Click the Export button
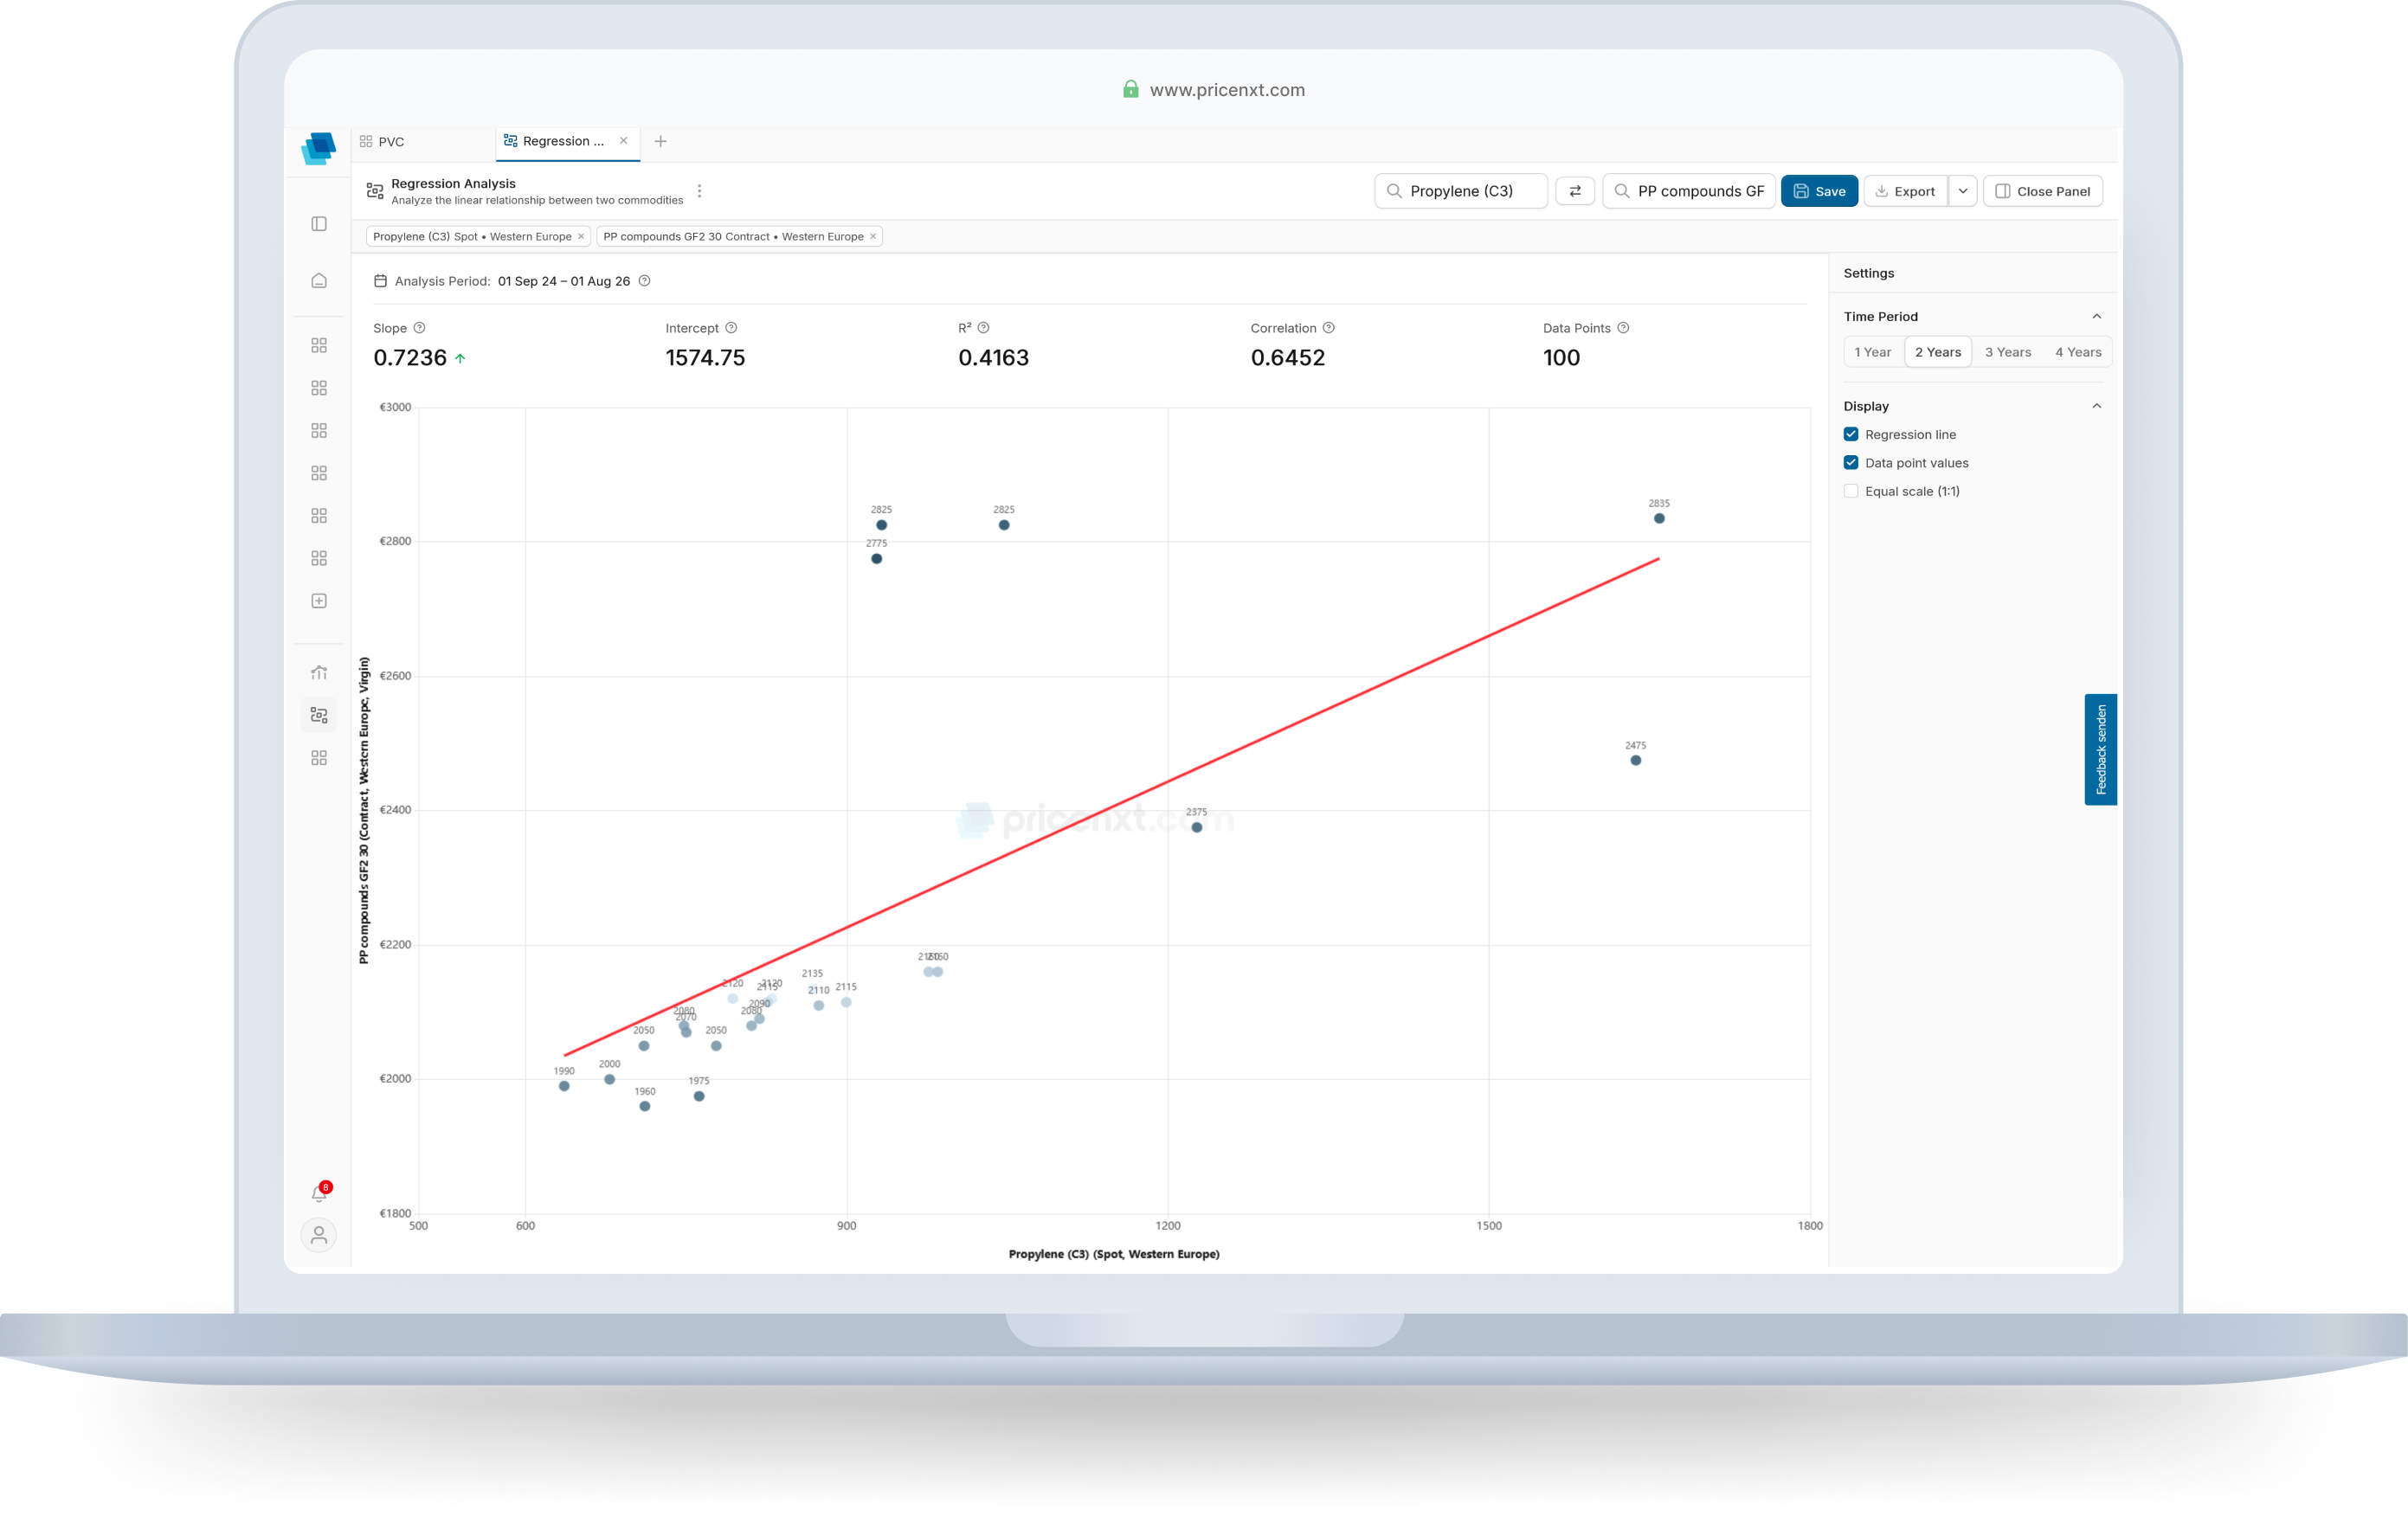 [1905, 191]
